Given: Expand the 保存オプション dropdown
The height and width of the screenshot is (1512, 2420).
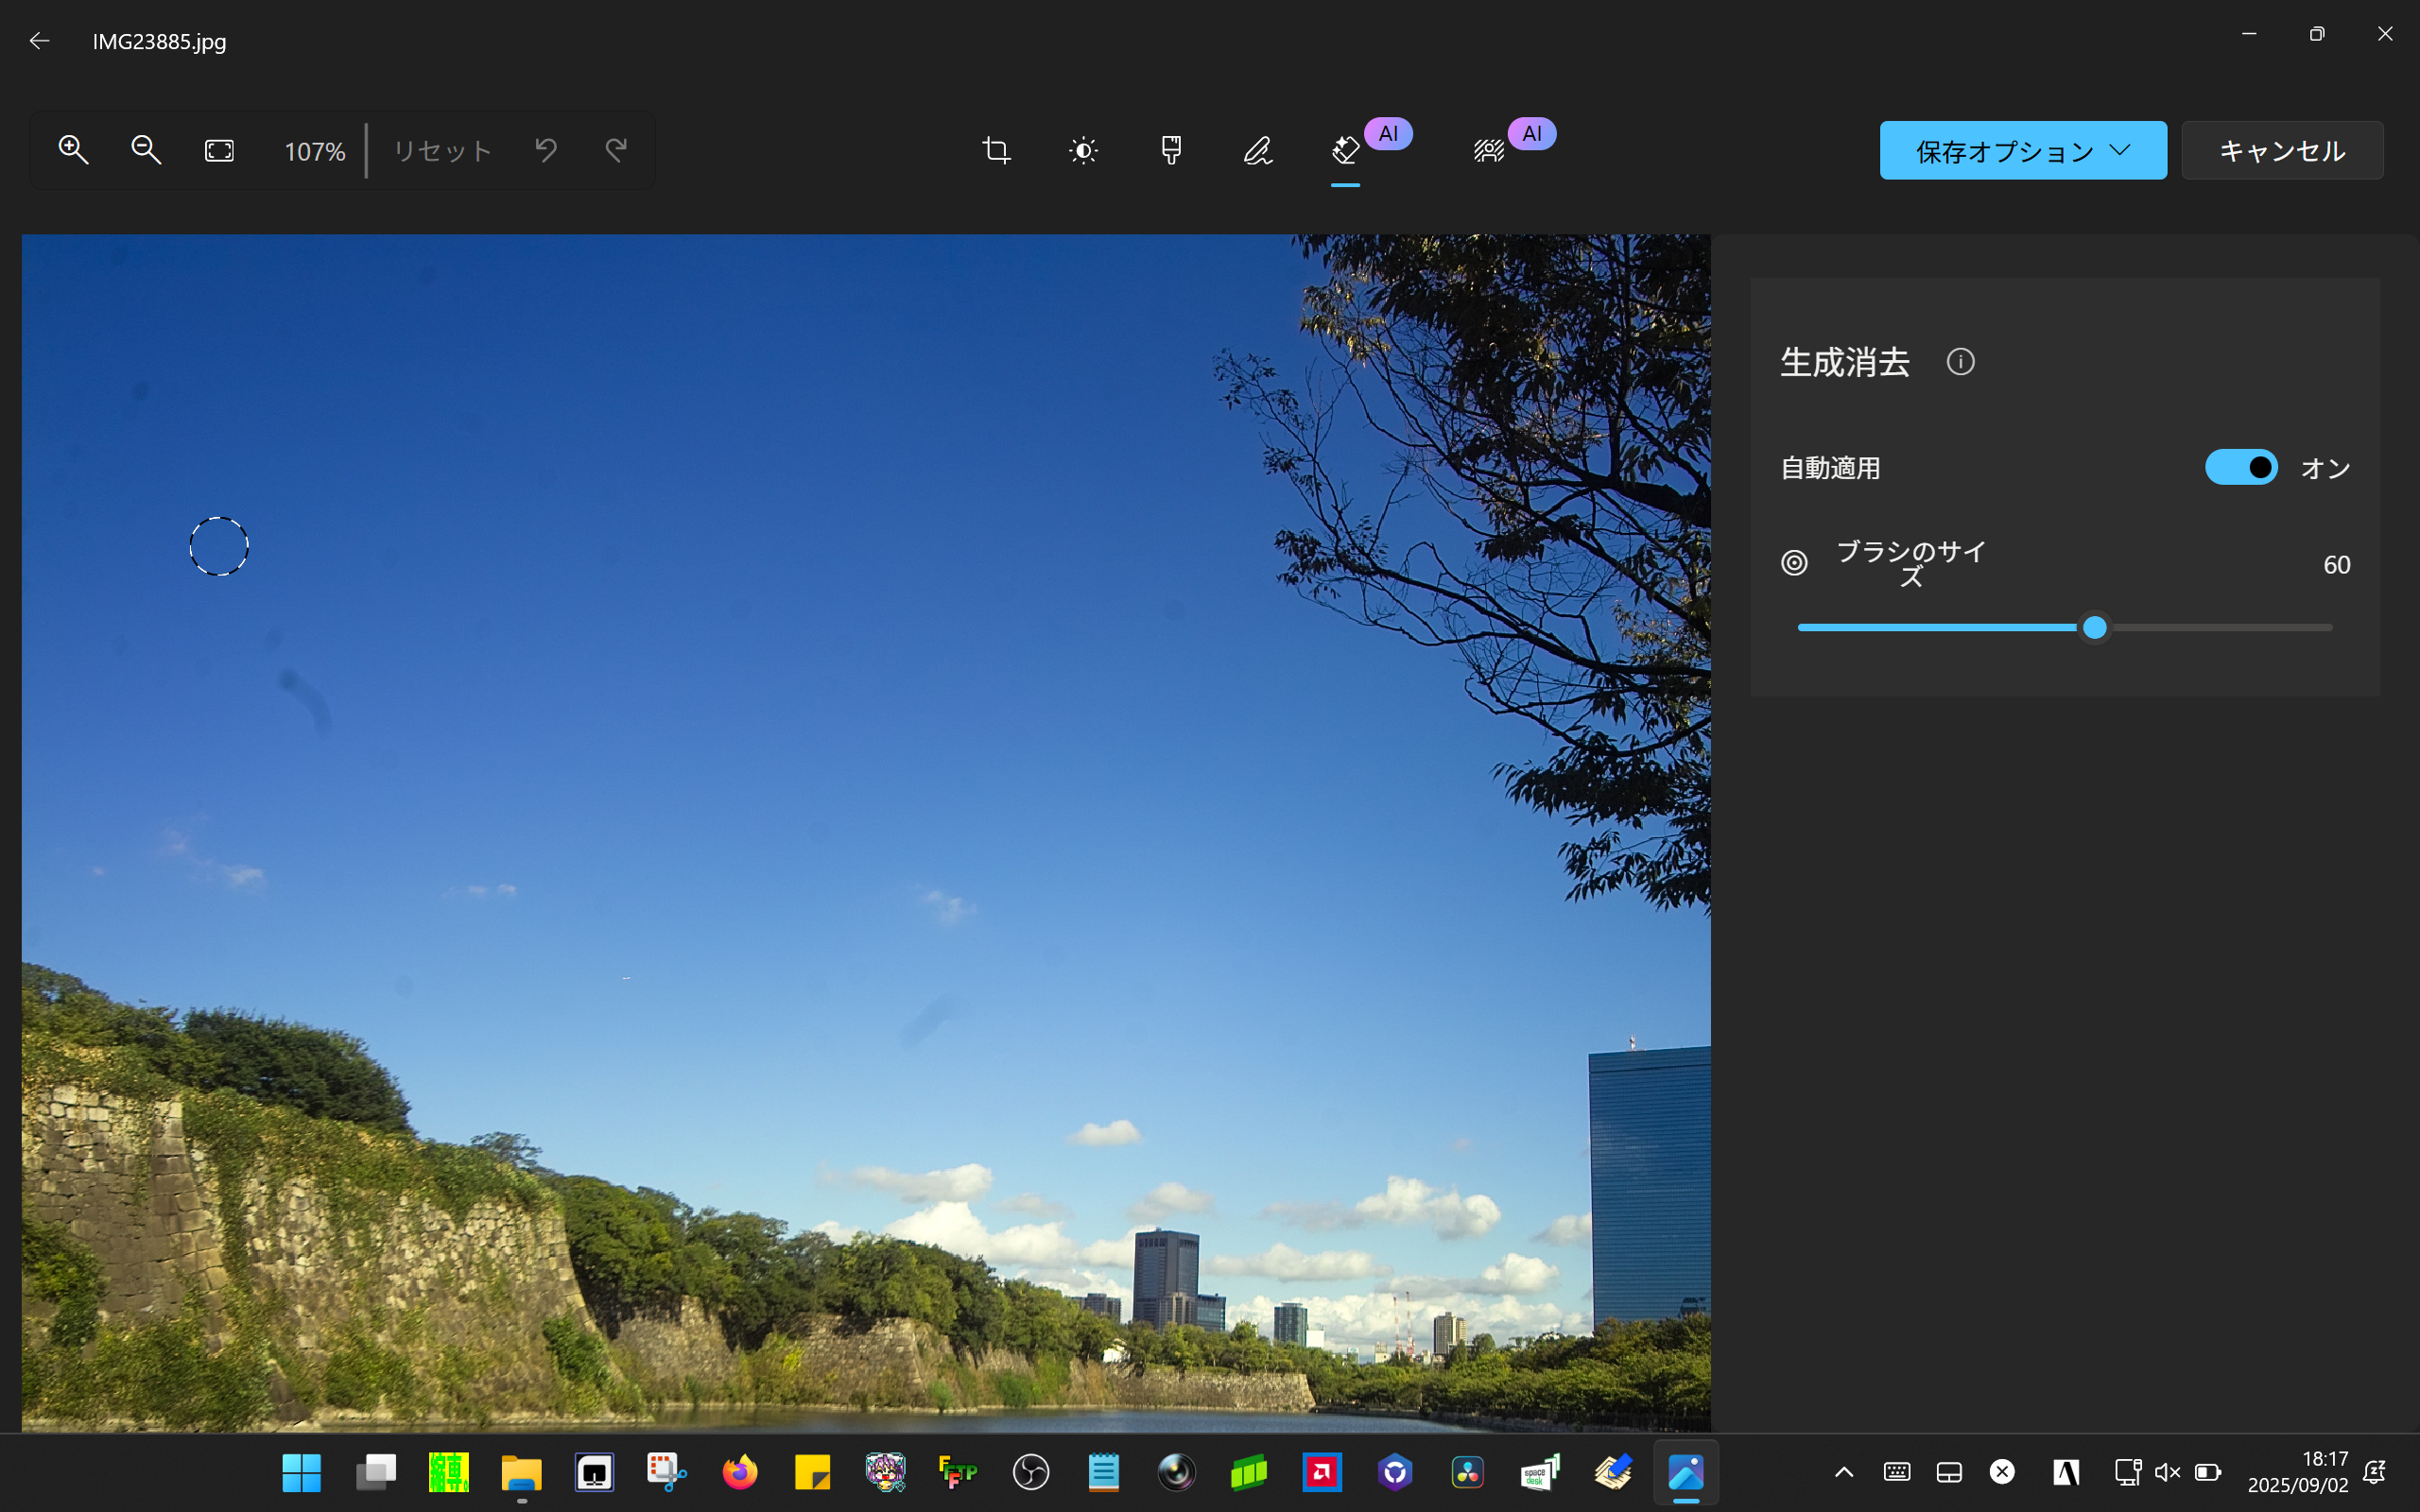Looking at the screenshot, I should [x=2022, y=151].
